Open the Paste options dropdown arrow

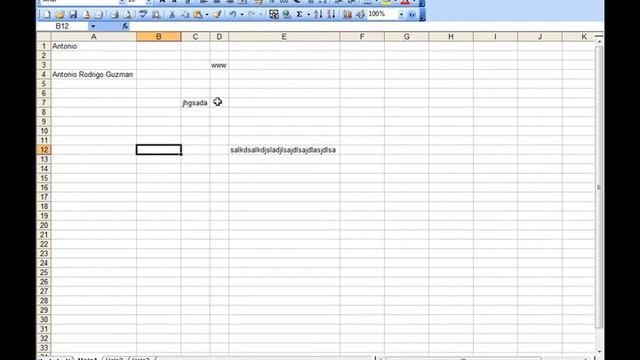coord(207,15)
